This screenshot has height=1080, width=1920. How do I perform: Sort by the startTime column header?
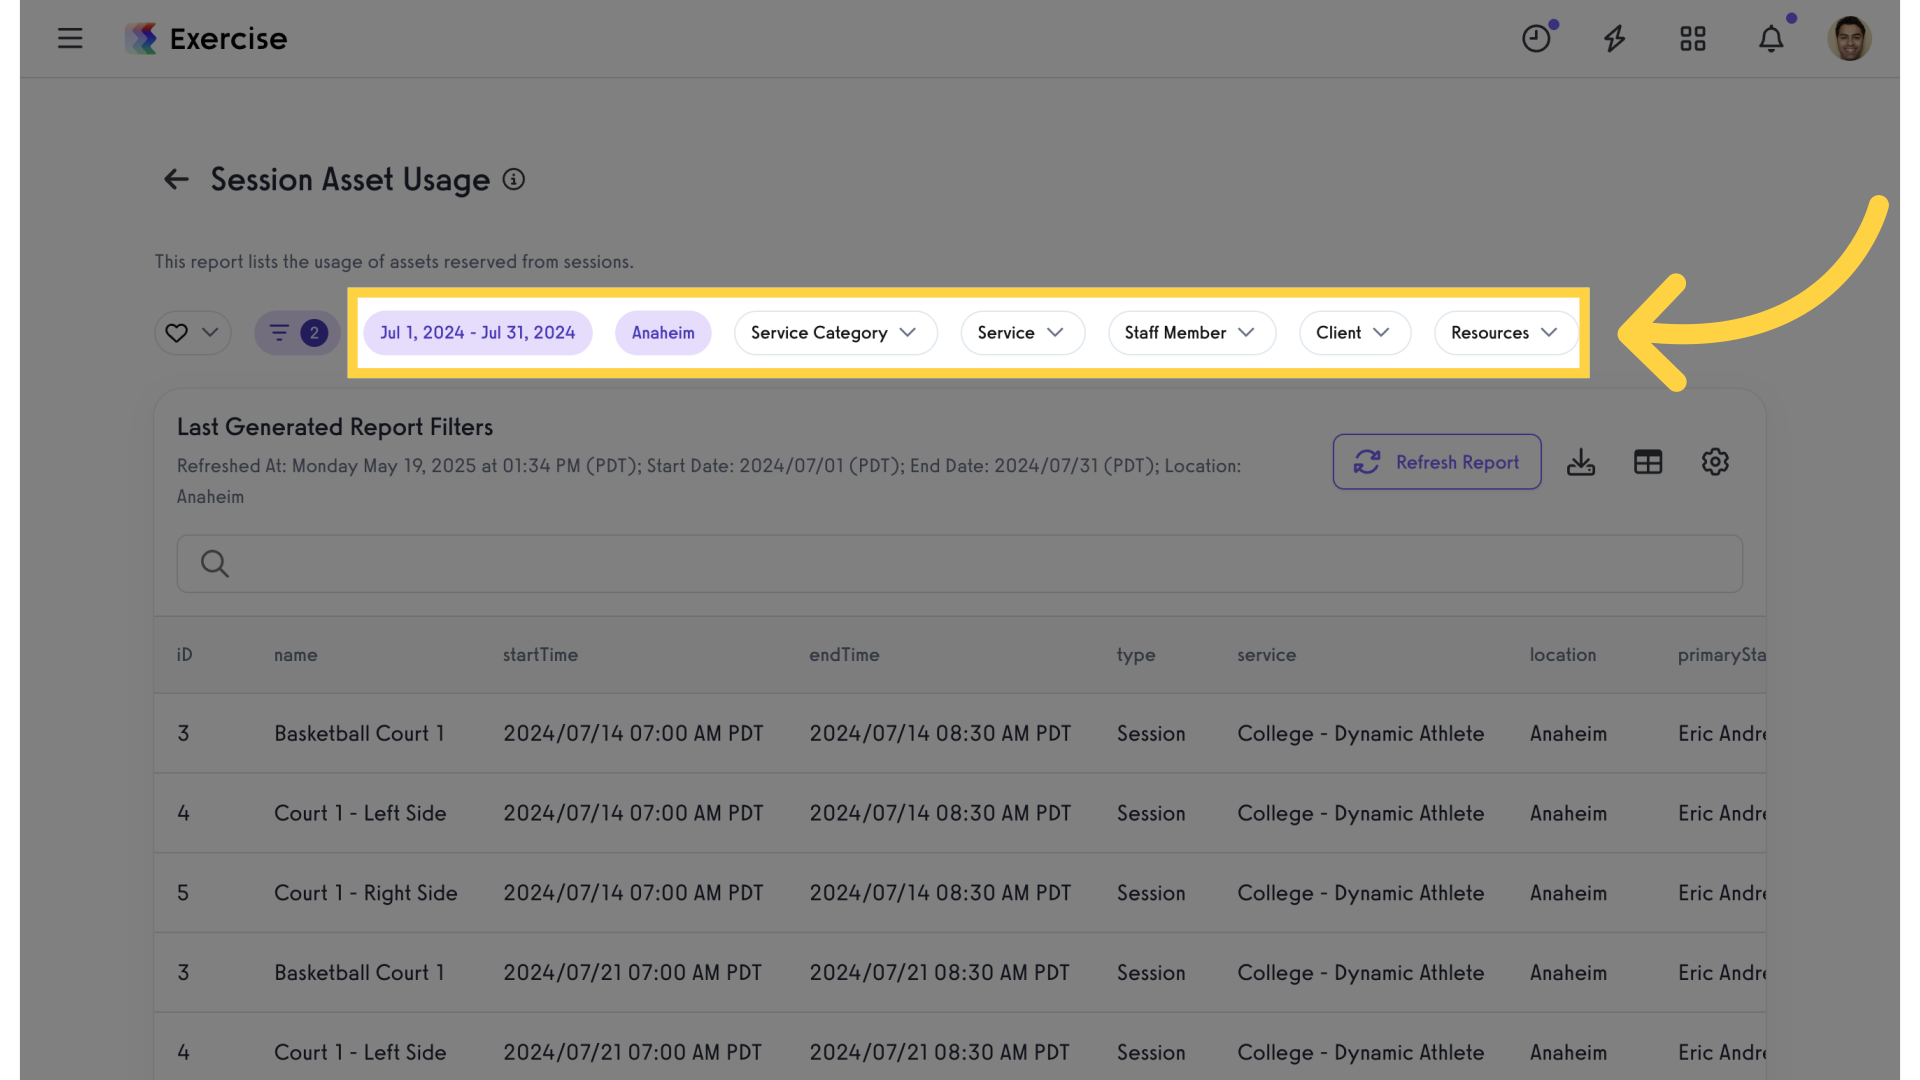[x=540, y=655]
